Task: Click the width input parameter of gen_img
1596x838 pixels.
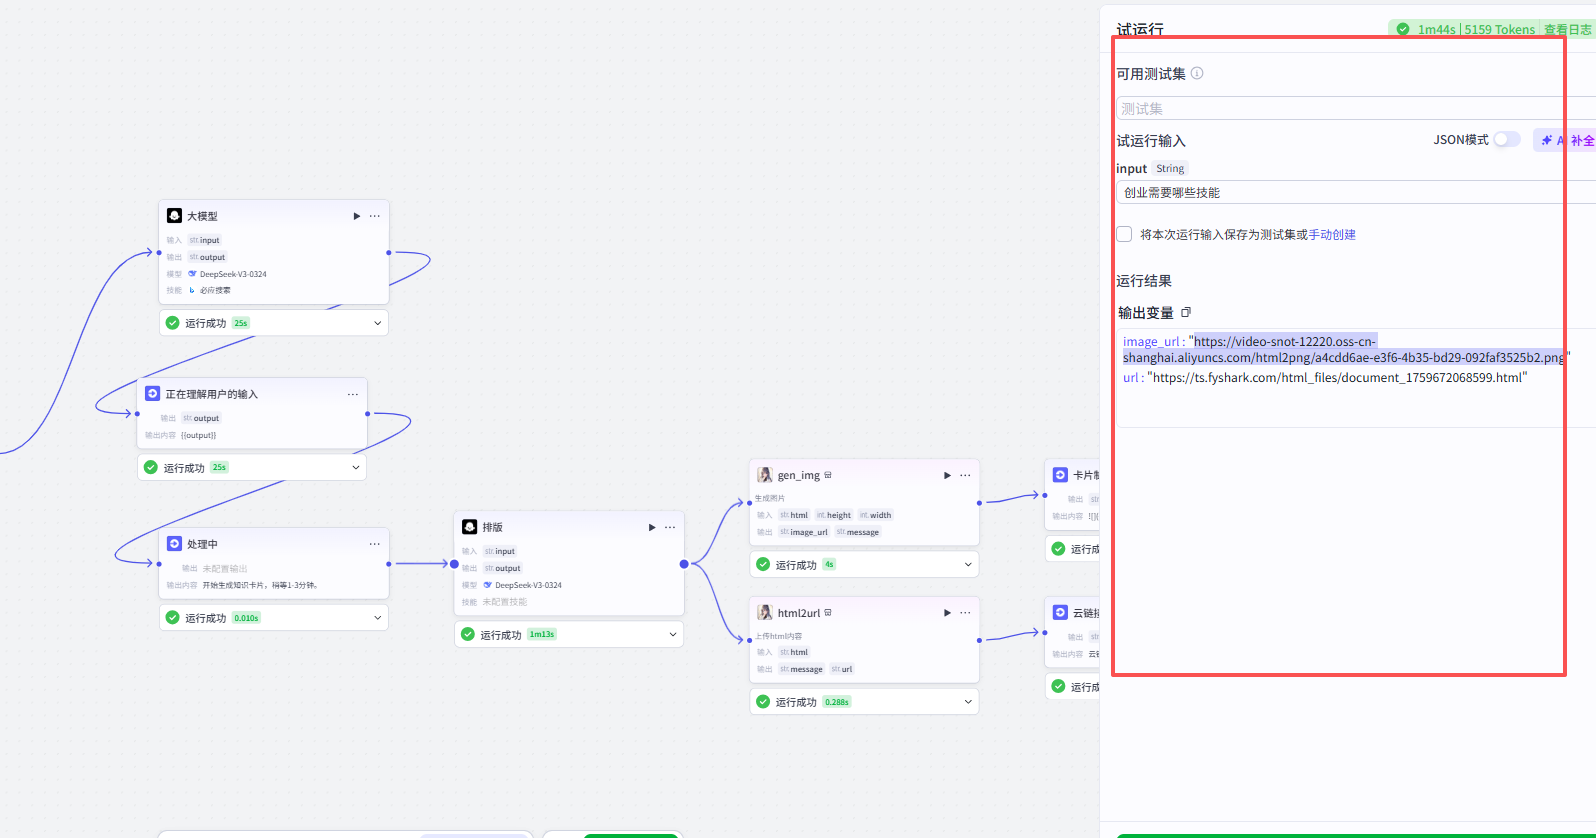Action: click(x=875, y=515)
